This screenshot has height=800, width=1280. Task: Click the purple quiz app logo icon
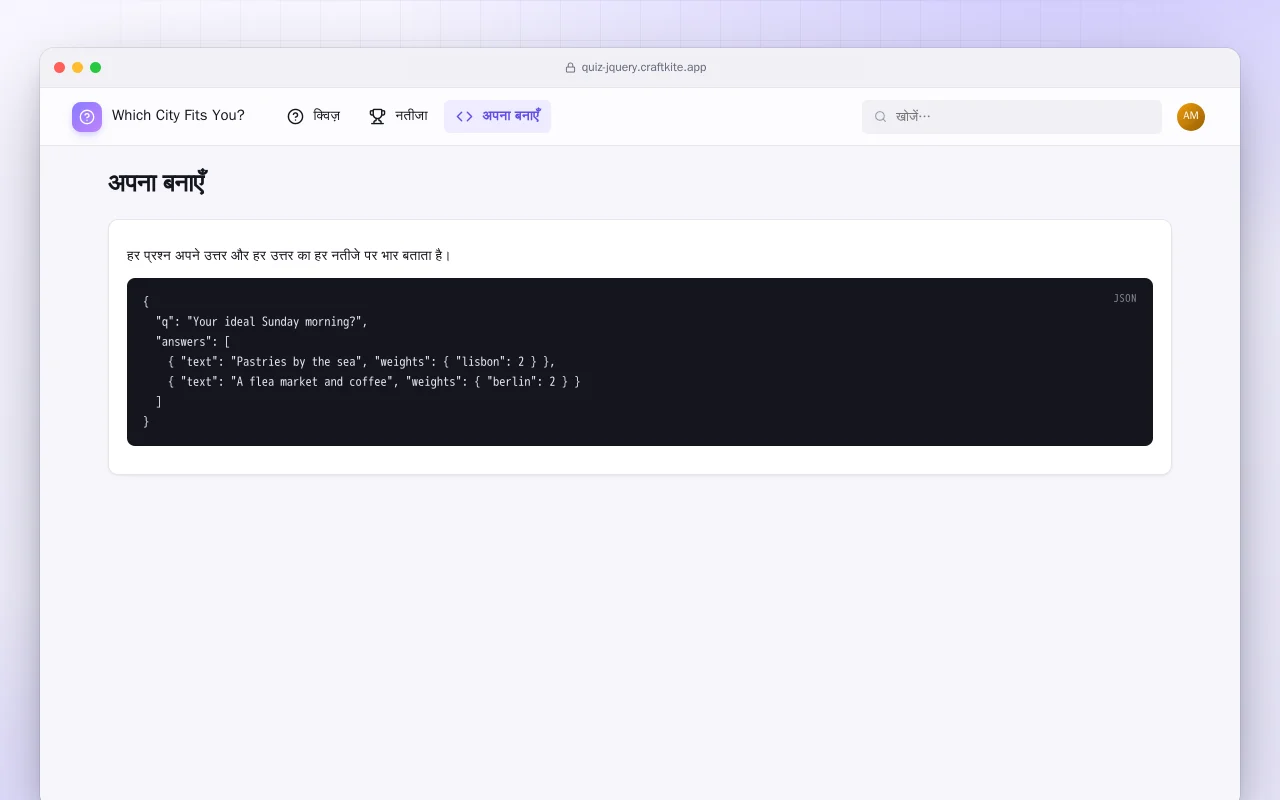pyautogui.click(x=87, y=117)
